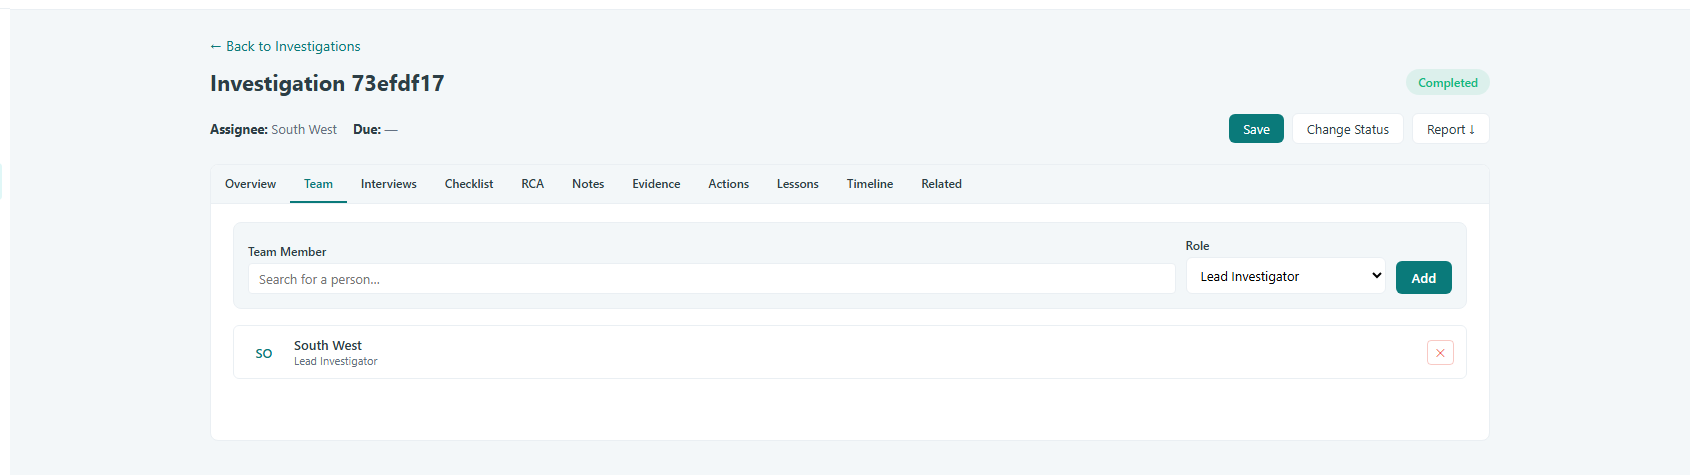
Task: Open the Report download menu
Action: [x=1450, y=129]
